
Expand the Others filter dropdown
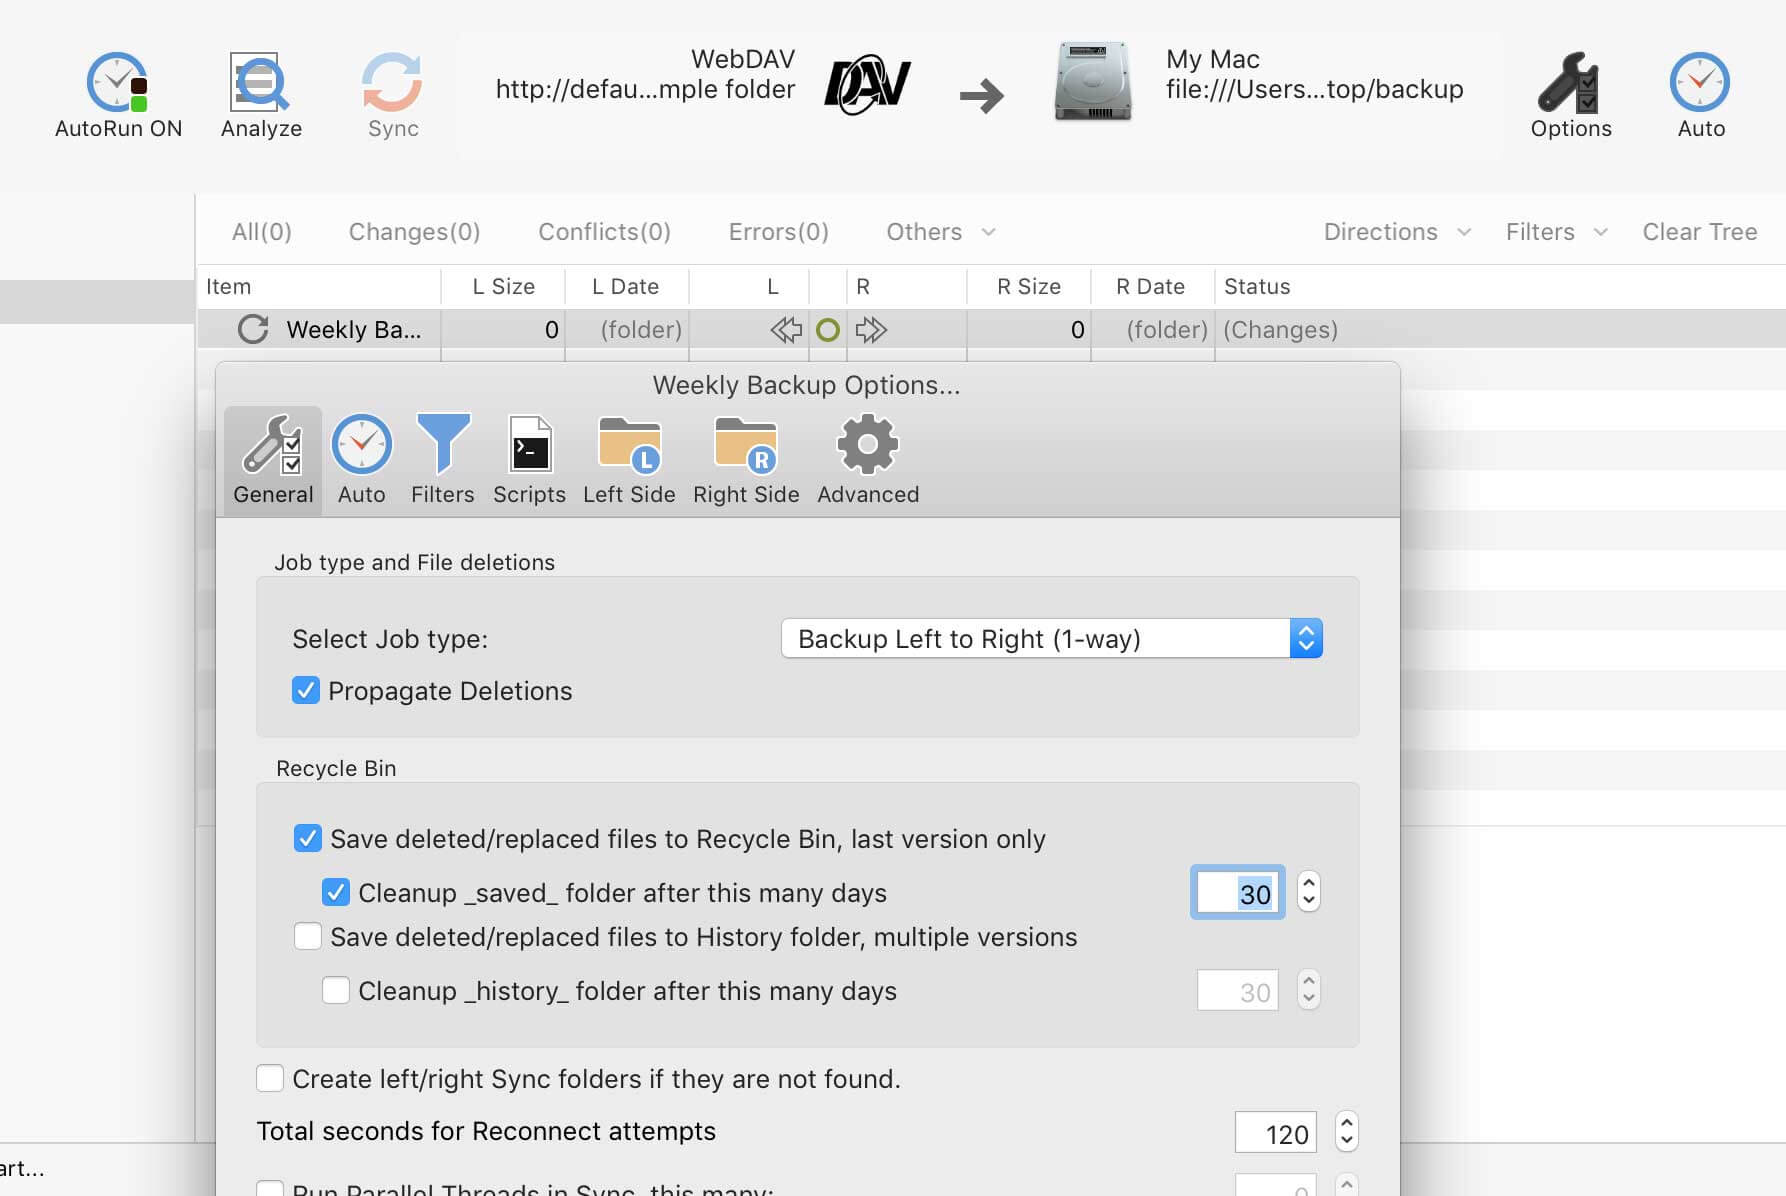pyautogui.click(x=940, y=232)
